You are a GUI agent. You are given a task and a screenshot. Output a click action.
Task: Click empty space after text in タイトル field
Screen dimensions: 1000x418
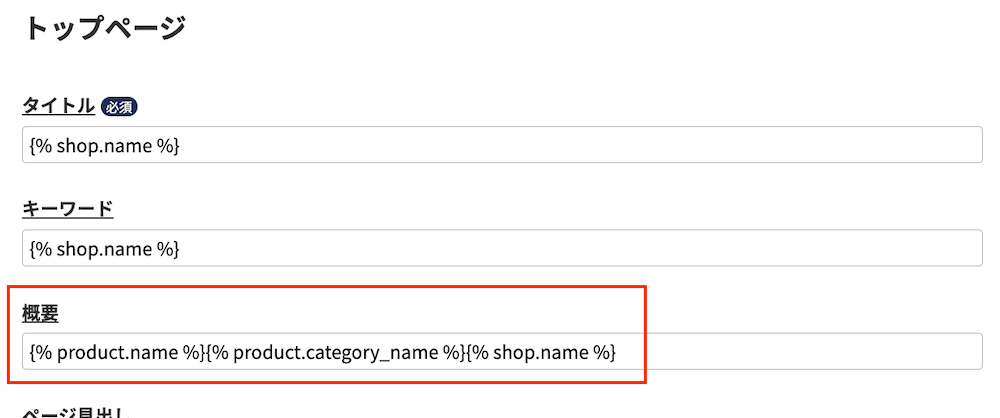pos(580,145)
